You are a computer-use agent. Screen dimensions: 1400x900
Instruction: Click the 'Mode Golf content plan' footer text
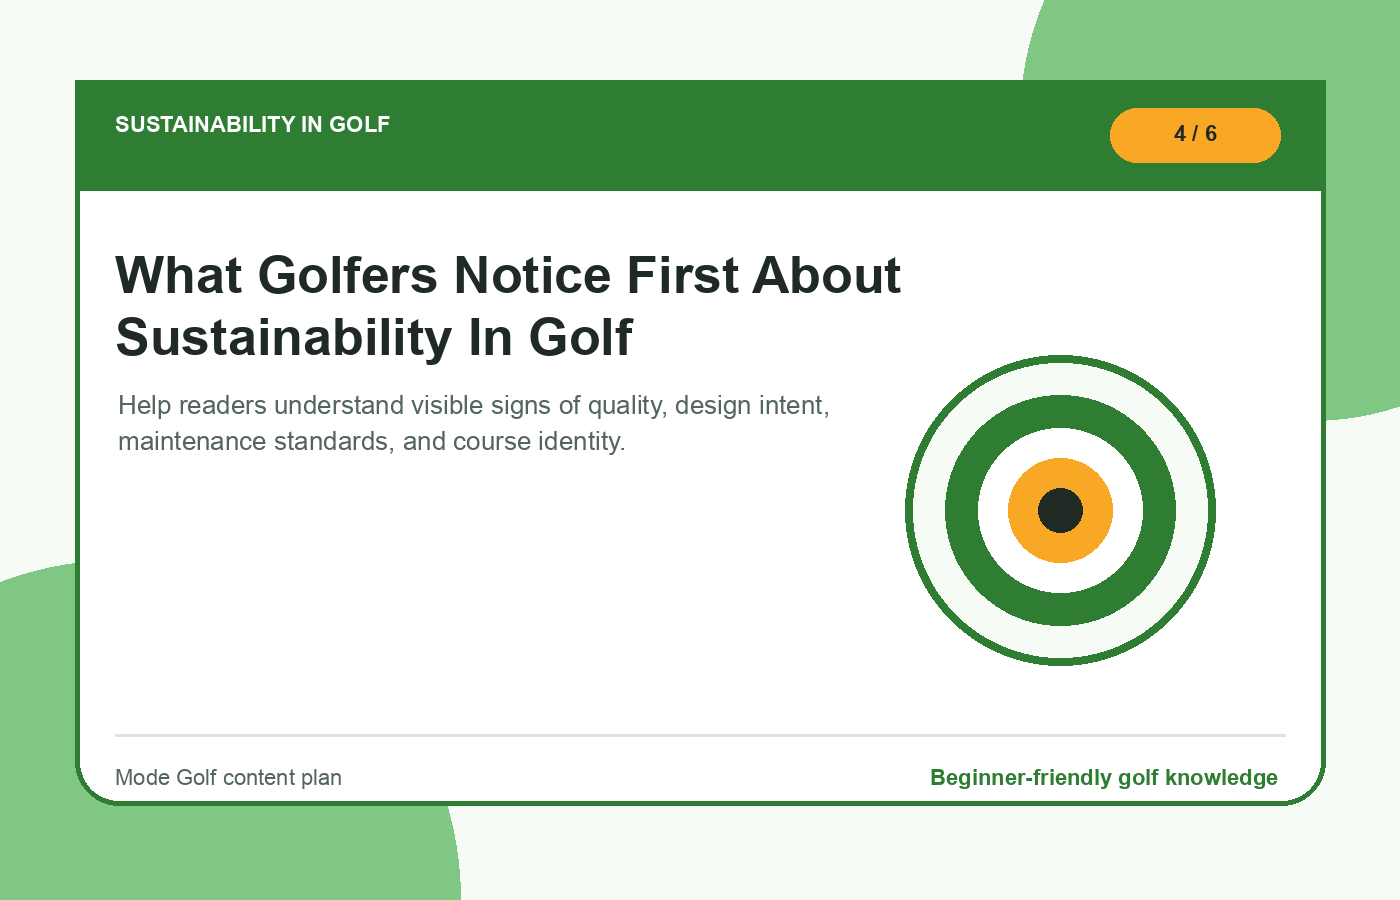click(228, 778)
